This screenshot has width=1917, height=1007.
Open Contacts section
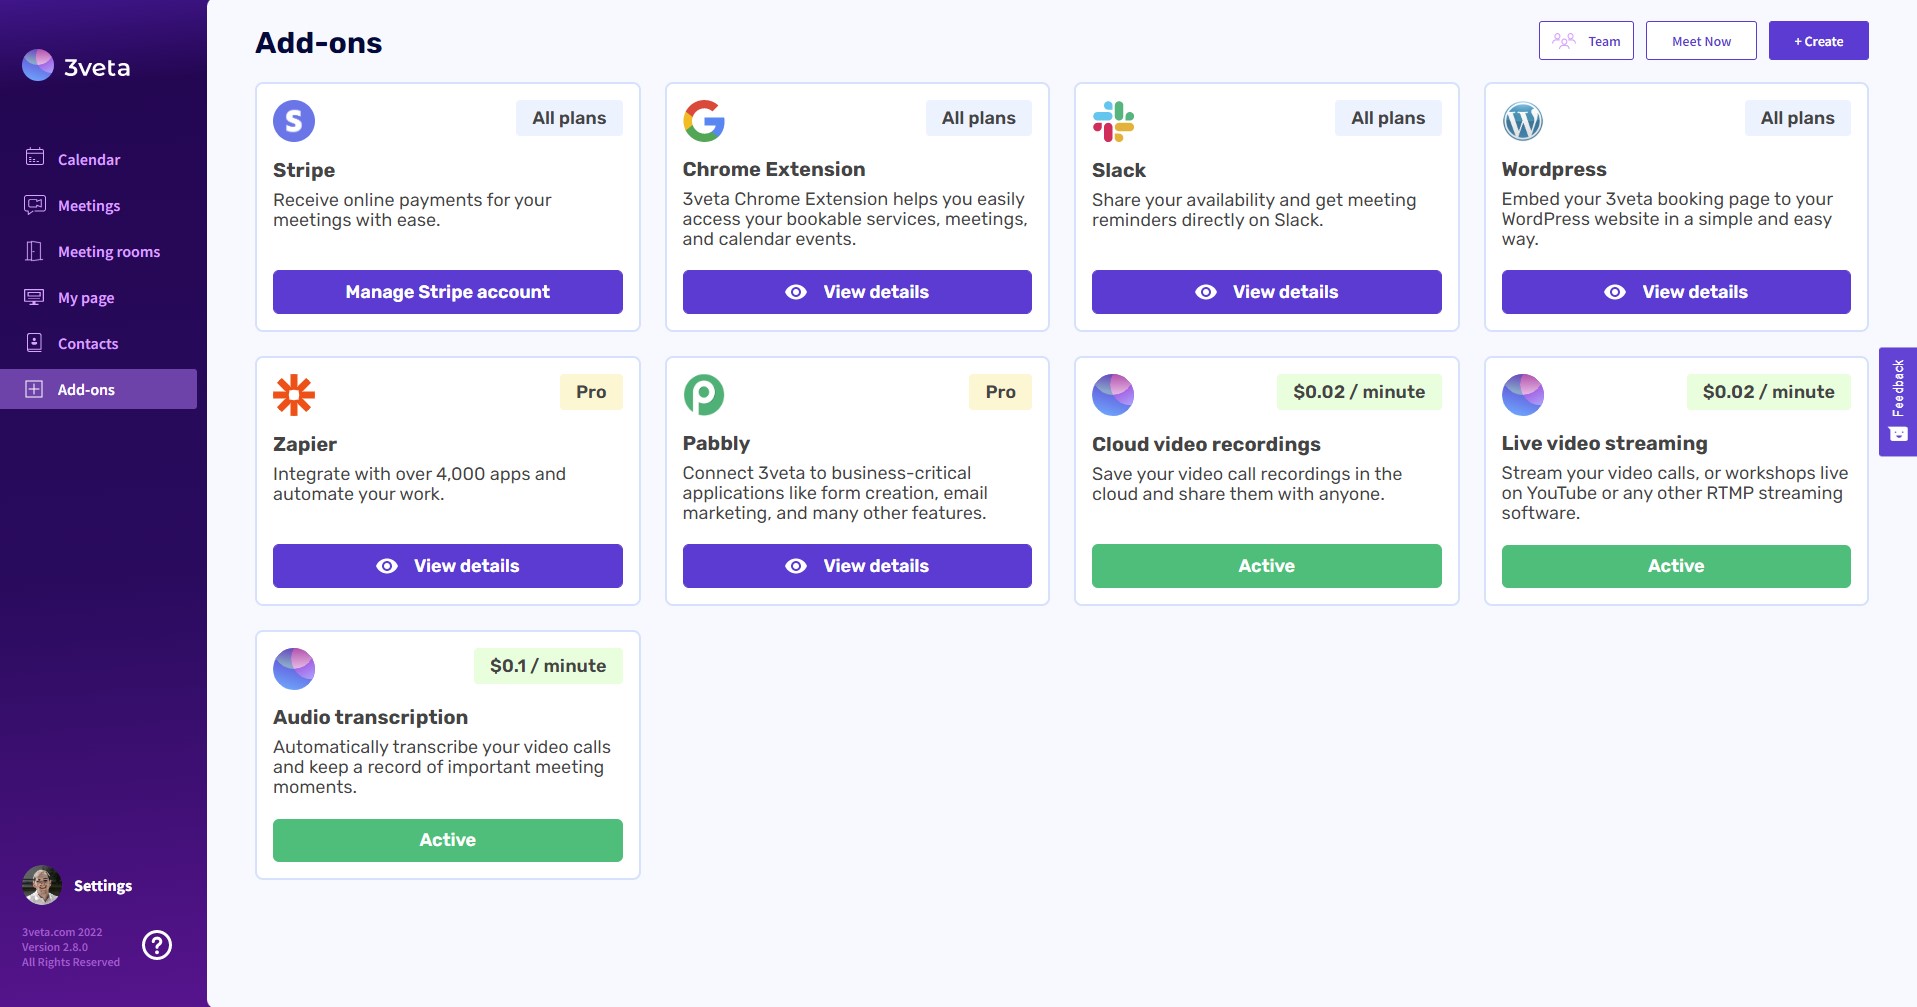coord(99,343)
